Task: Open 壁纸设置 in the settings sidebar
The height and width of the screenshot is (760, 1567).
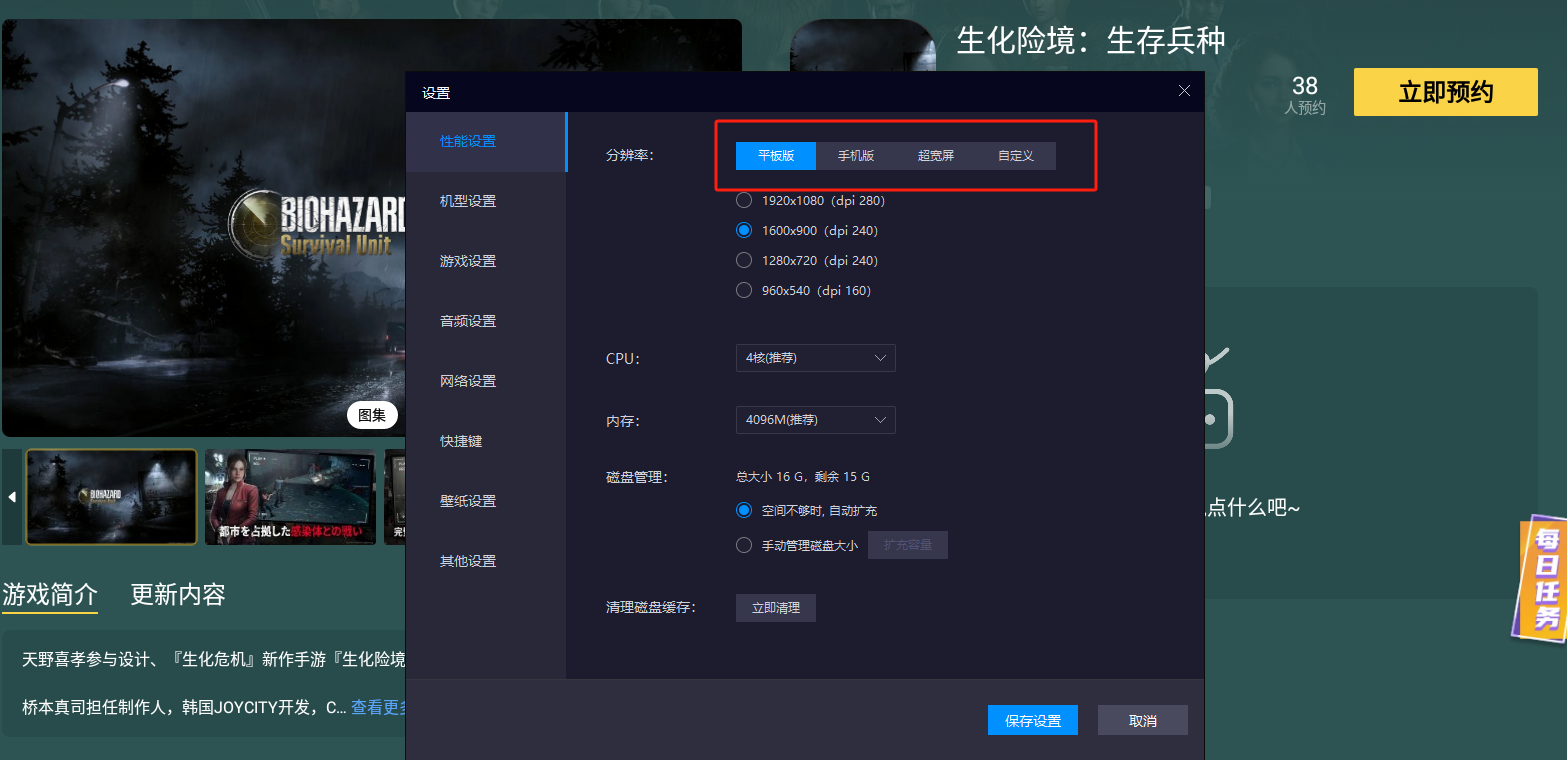Action: pos(486,502)
